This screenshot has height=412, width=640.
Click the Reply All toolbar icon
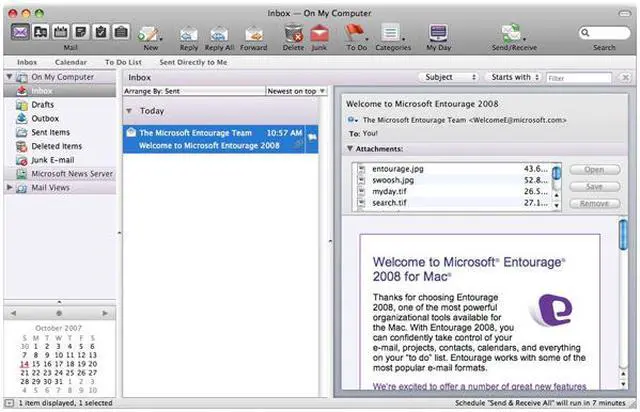(x=219, y=34)
